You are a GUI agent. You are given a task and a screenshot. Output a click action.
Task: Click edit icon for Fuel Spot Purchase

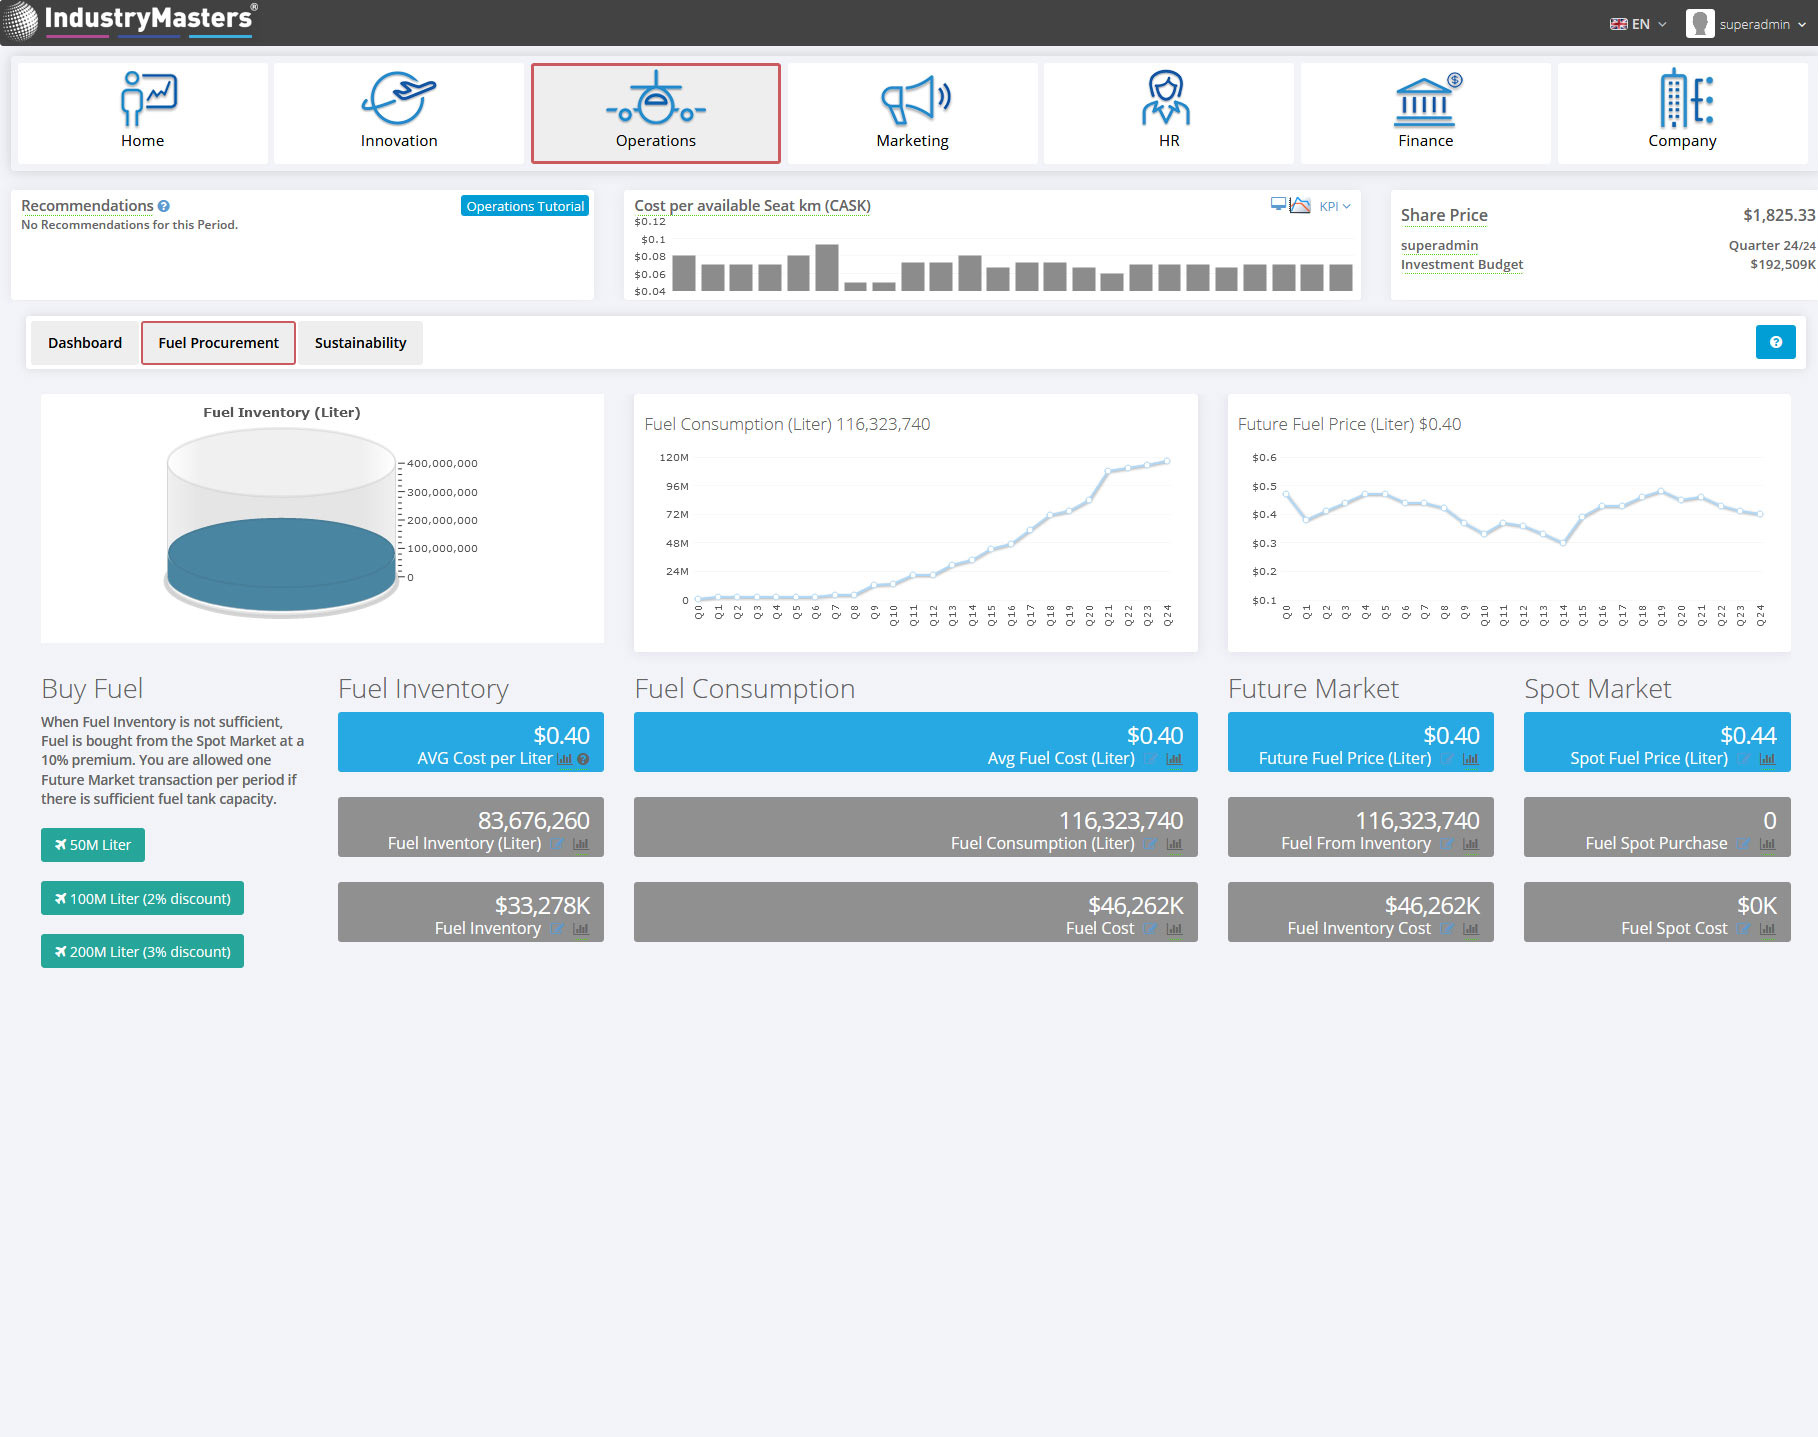1744,844
